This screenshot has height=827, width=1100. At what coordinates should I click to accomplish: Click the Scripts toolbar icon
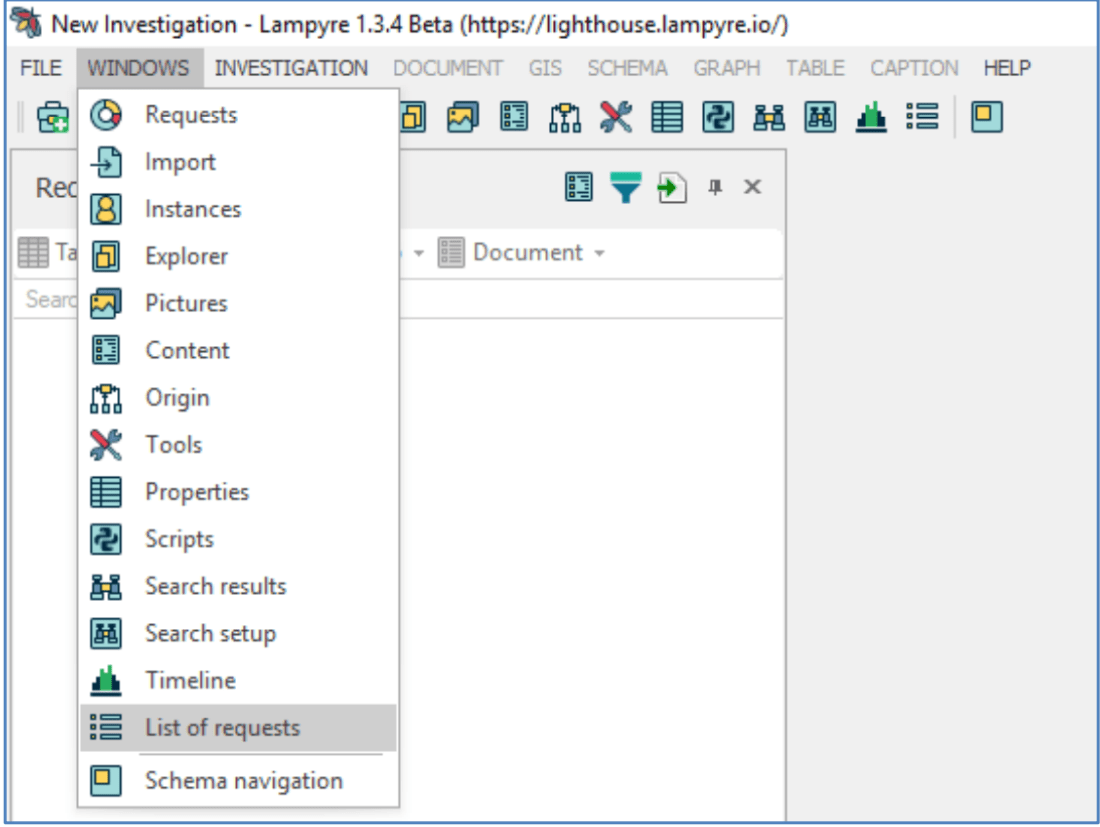[718, 117]
